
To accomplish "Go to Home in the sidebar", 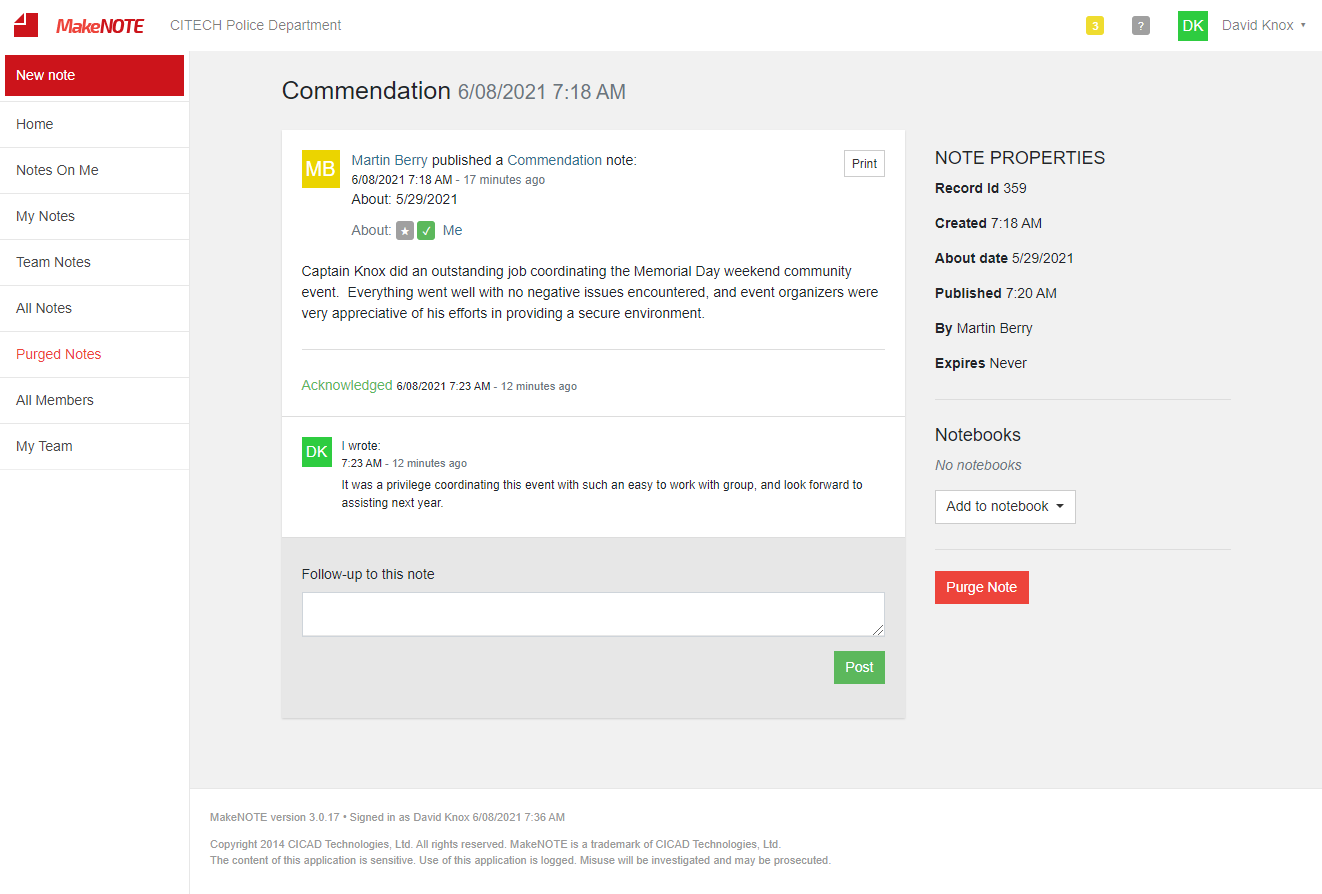I will (94, 124).
